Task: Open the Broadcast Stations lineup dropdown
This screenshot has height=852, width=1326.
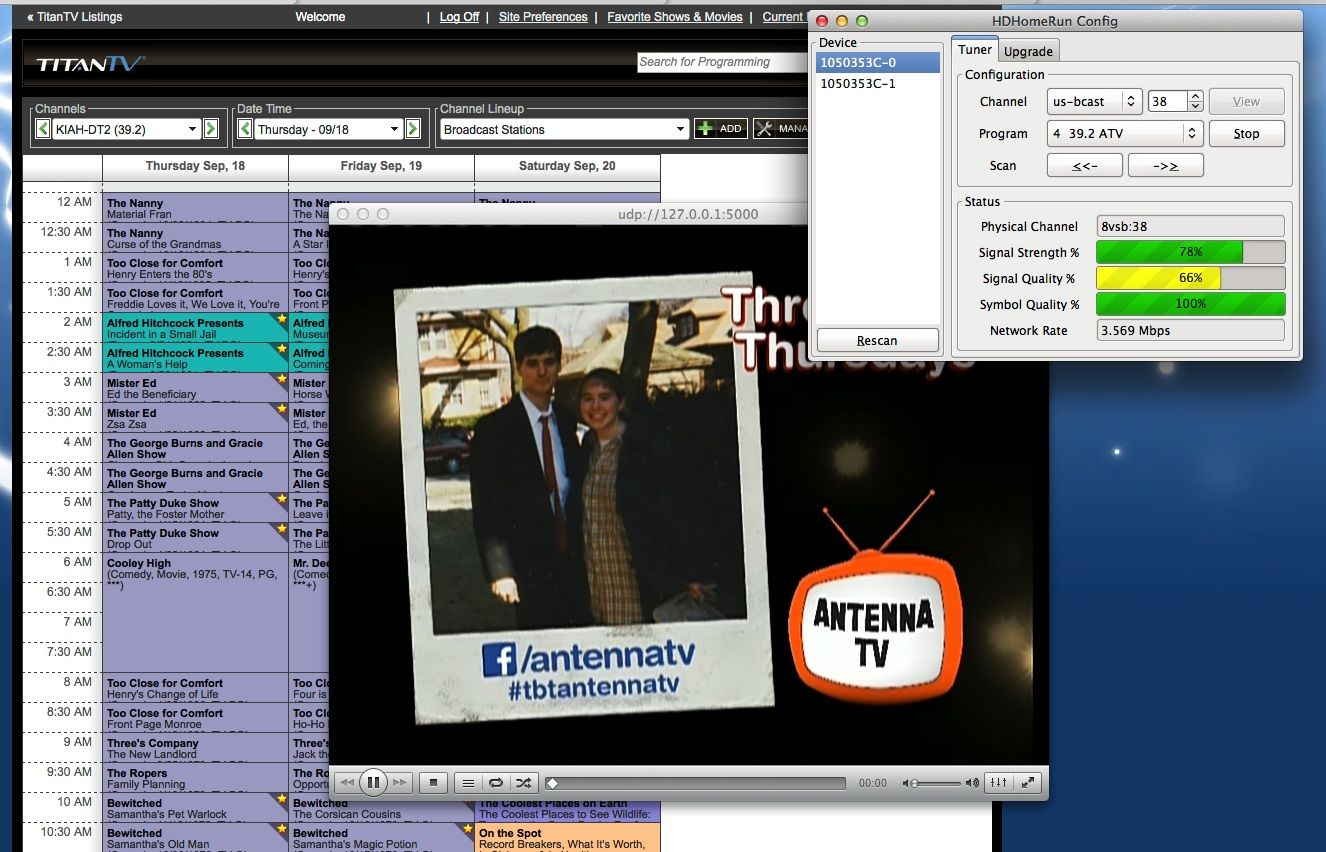Action: (x=565, y=129)
